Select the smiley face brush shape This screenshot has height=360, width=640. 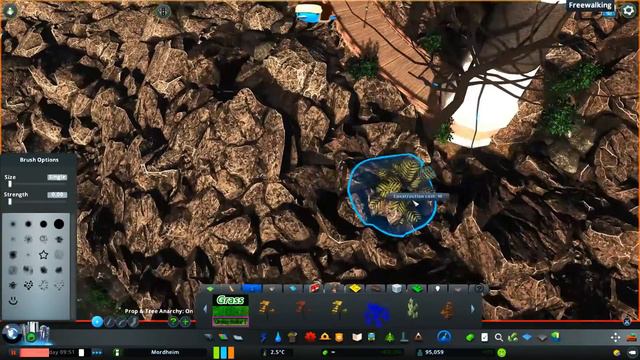(13, 301)
